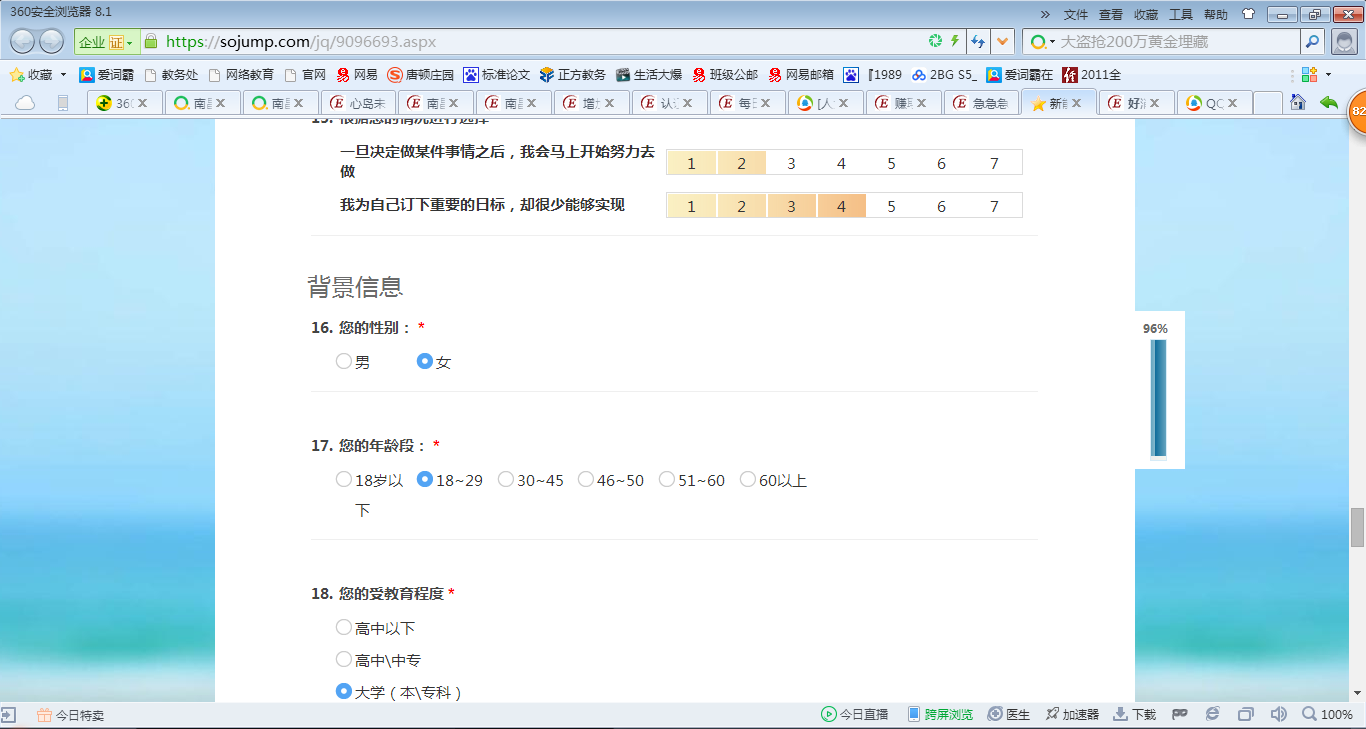Click the mobile phone icon beside tabs

click(x=63, y=103)
